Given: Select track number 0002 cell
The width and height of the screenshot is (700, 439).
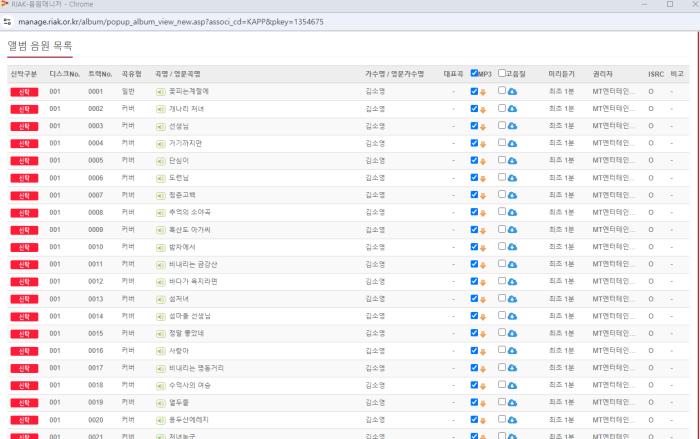Looking at the screenshot, I should 96,109.
